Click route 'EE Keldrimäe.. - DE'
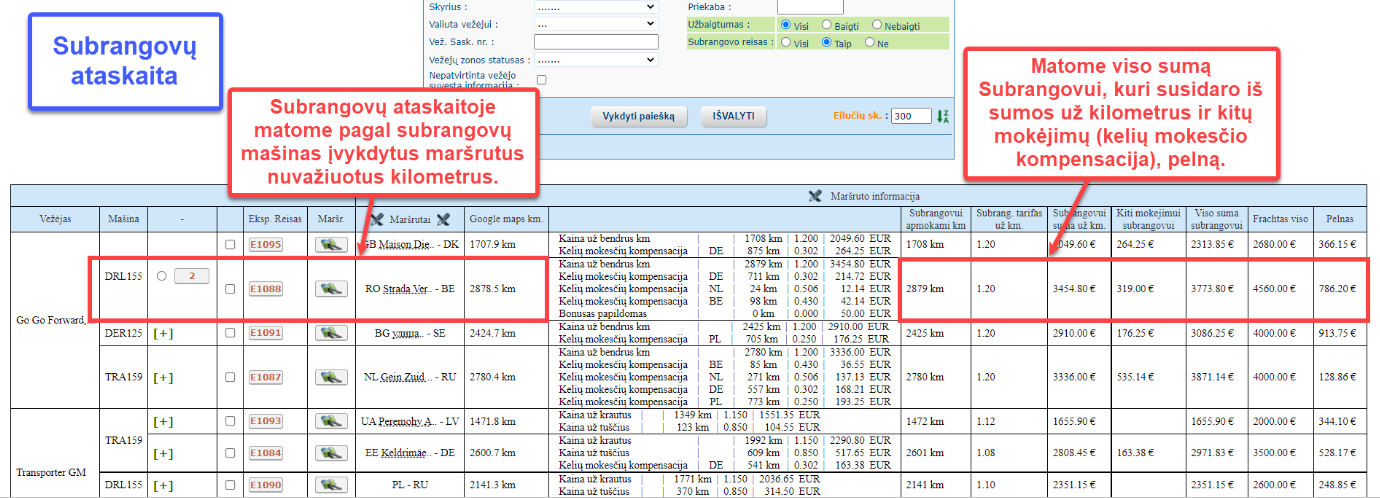Viewport: 1380px width, 498px height. (410, 453)
